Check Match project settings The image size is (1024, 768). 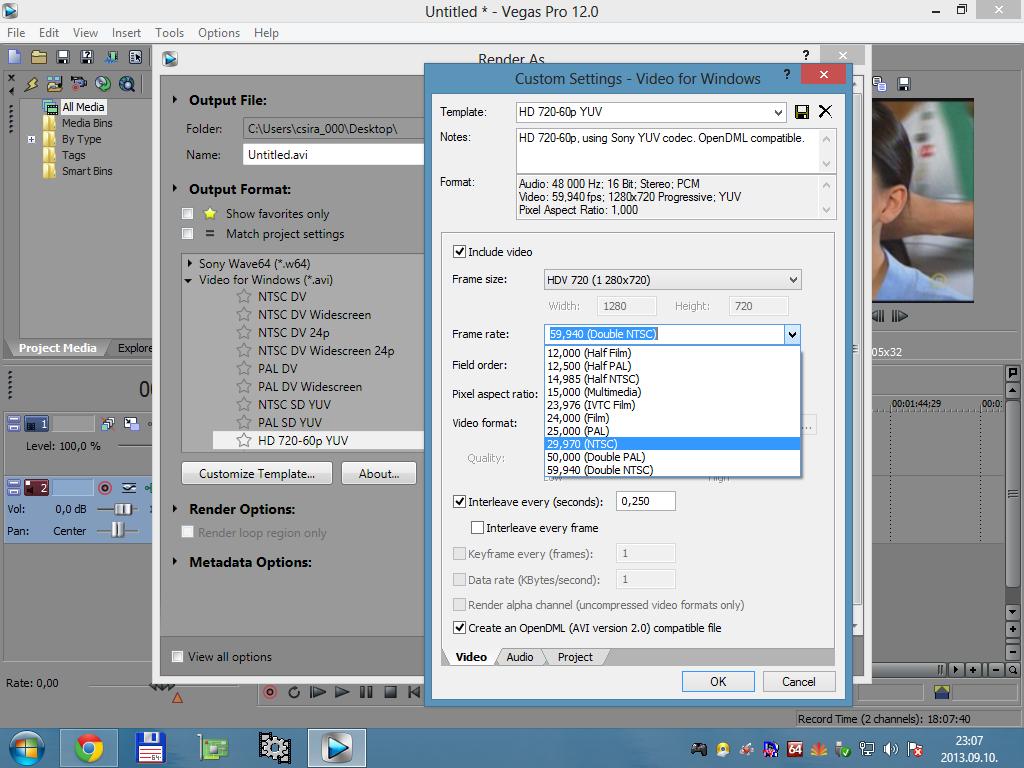click(x=187, y=234)
